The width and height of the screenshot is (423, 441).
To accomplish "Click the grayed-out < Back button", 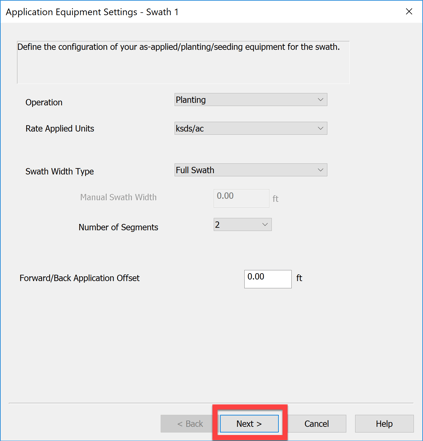I will (x=190, y=424).
